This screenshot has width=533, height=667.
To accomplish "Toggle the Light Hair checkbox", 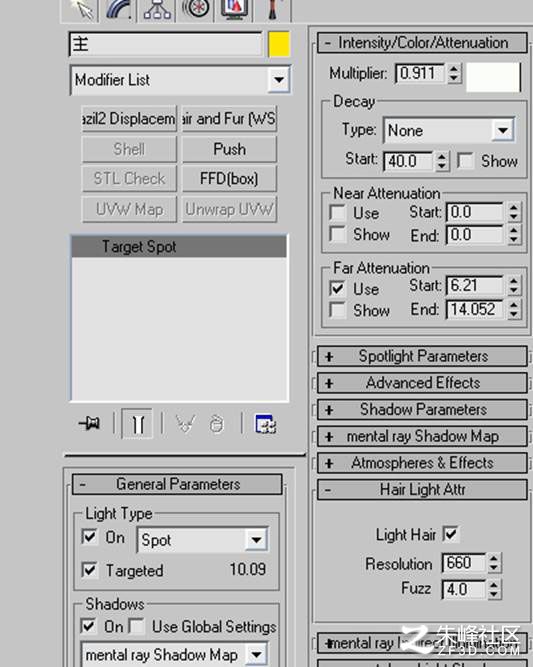I will tap(450, 534).
